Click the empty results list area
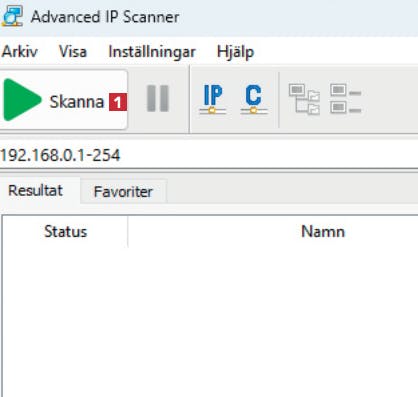The image size is (418, 397). tap(210, 322)
